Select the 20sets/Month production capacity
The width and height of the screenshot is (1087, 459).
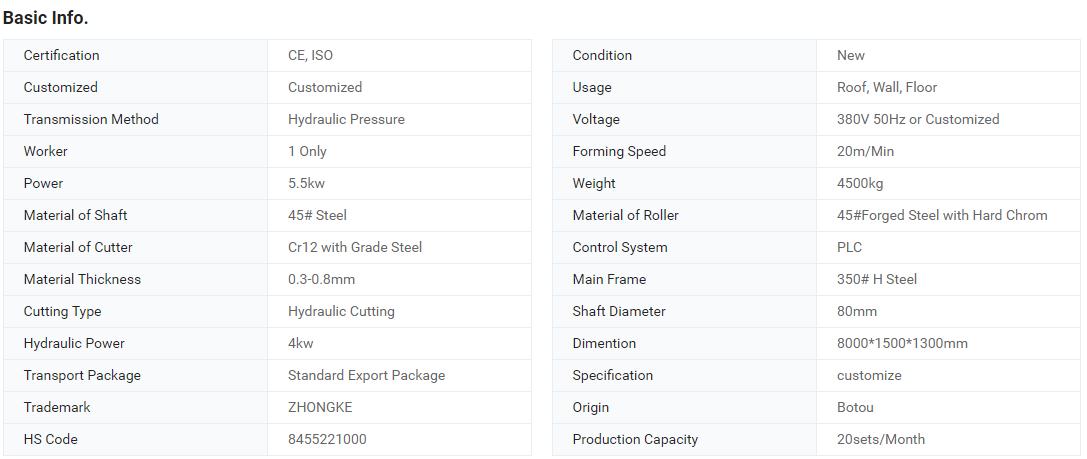[x=880, y=439]
